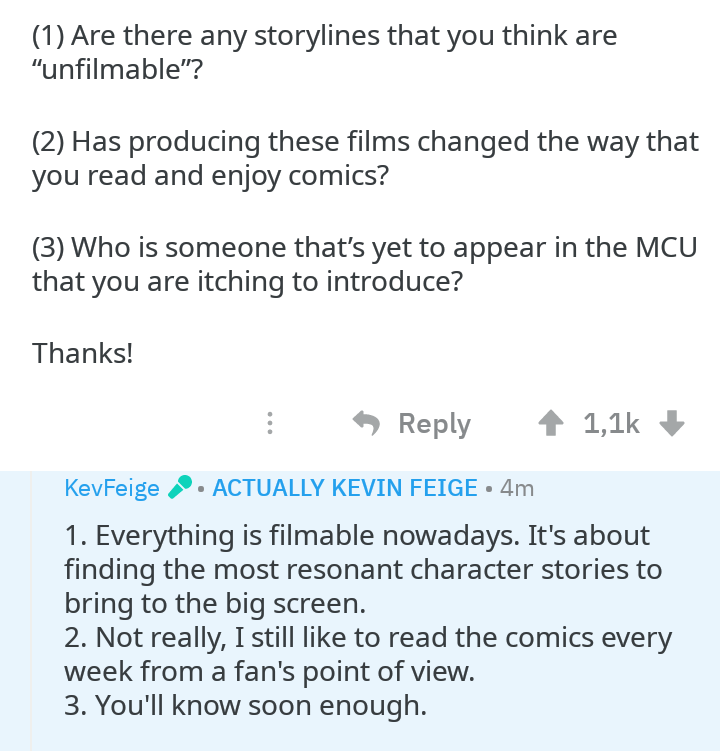Click the bullet dot before the 4m timestamp
Image resolution: width=720 pixels, height=751 pixels.
point(488,489)
